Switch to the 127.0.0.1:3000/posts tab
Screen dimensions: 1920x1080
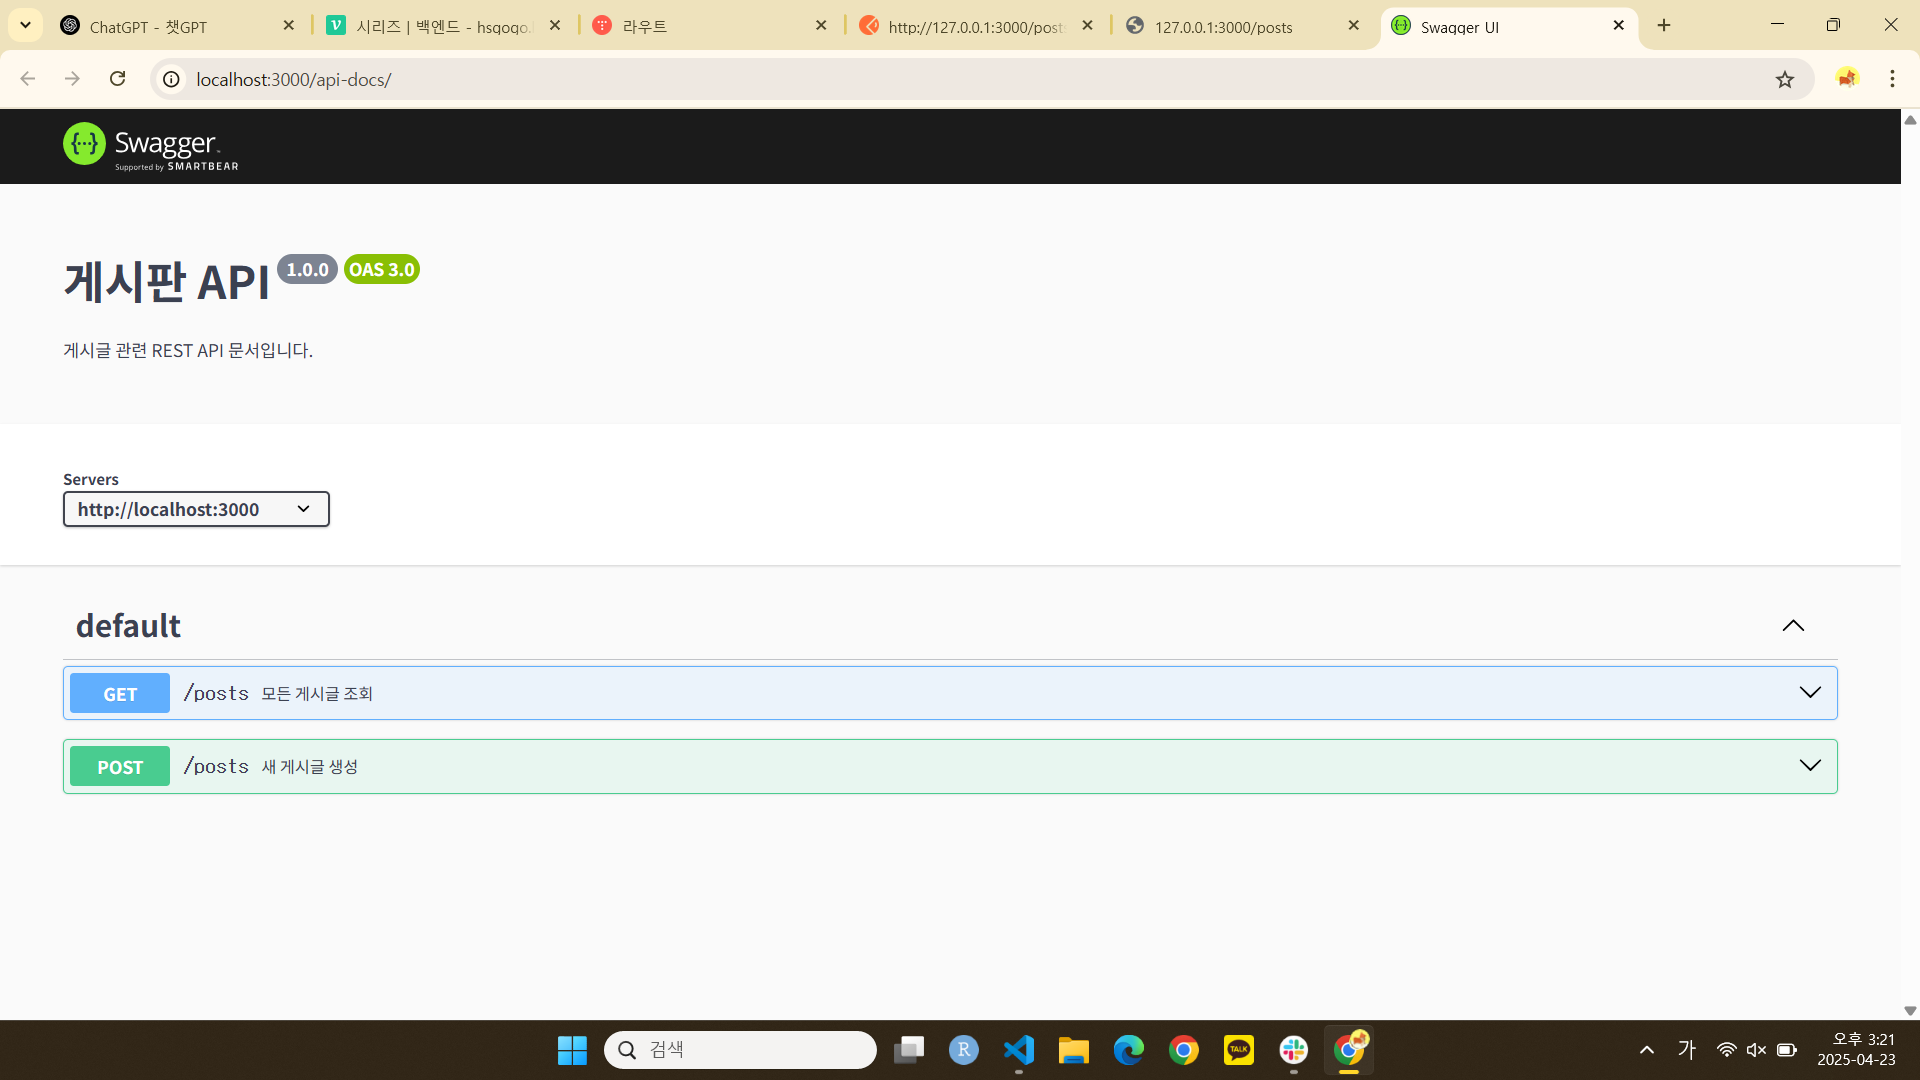click(1222, 27)
